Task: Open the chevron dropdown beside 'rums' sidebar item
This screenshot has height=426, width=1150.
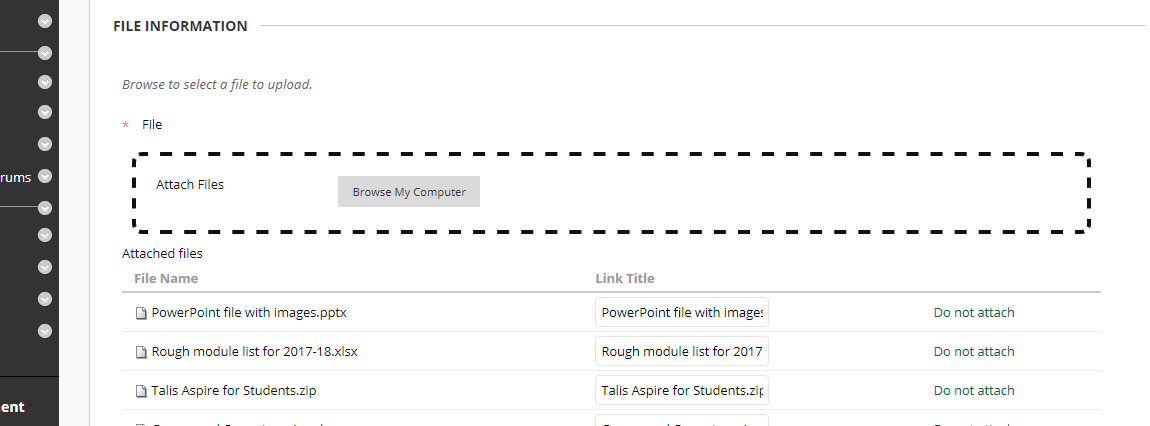Action: (x=45, y=176)
